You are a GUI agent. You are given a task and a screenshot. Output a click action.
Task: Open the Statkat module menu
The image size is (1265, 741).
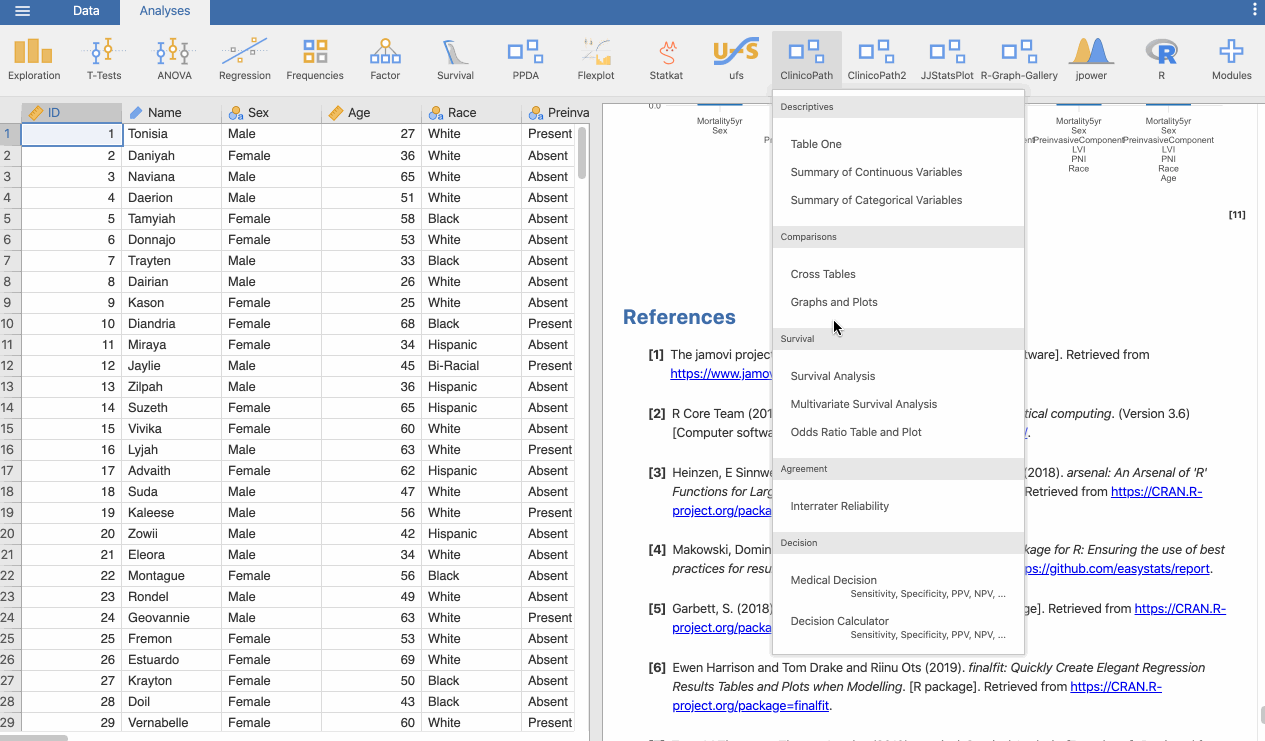[666, 59]
